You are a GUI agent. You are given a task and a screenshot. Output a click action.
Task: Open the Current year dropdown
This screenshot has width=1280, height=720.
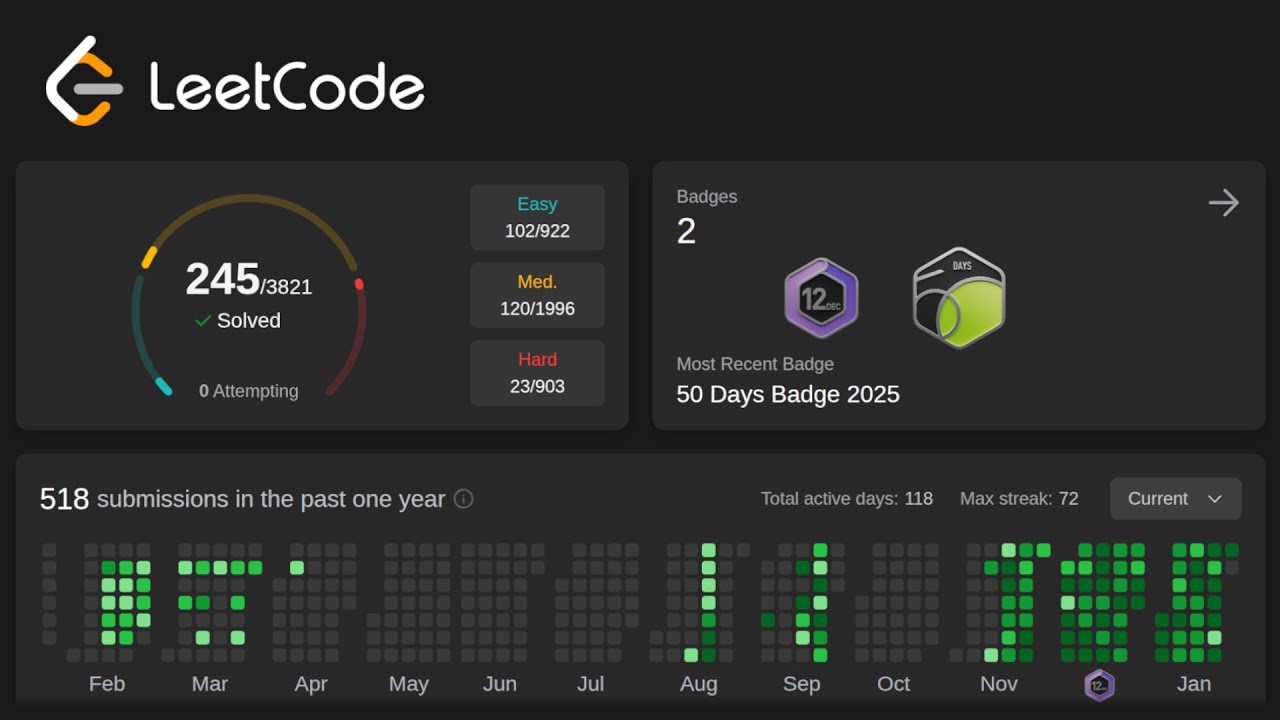[1175, 498]
